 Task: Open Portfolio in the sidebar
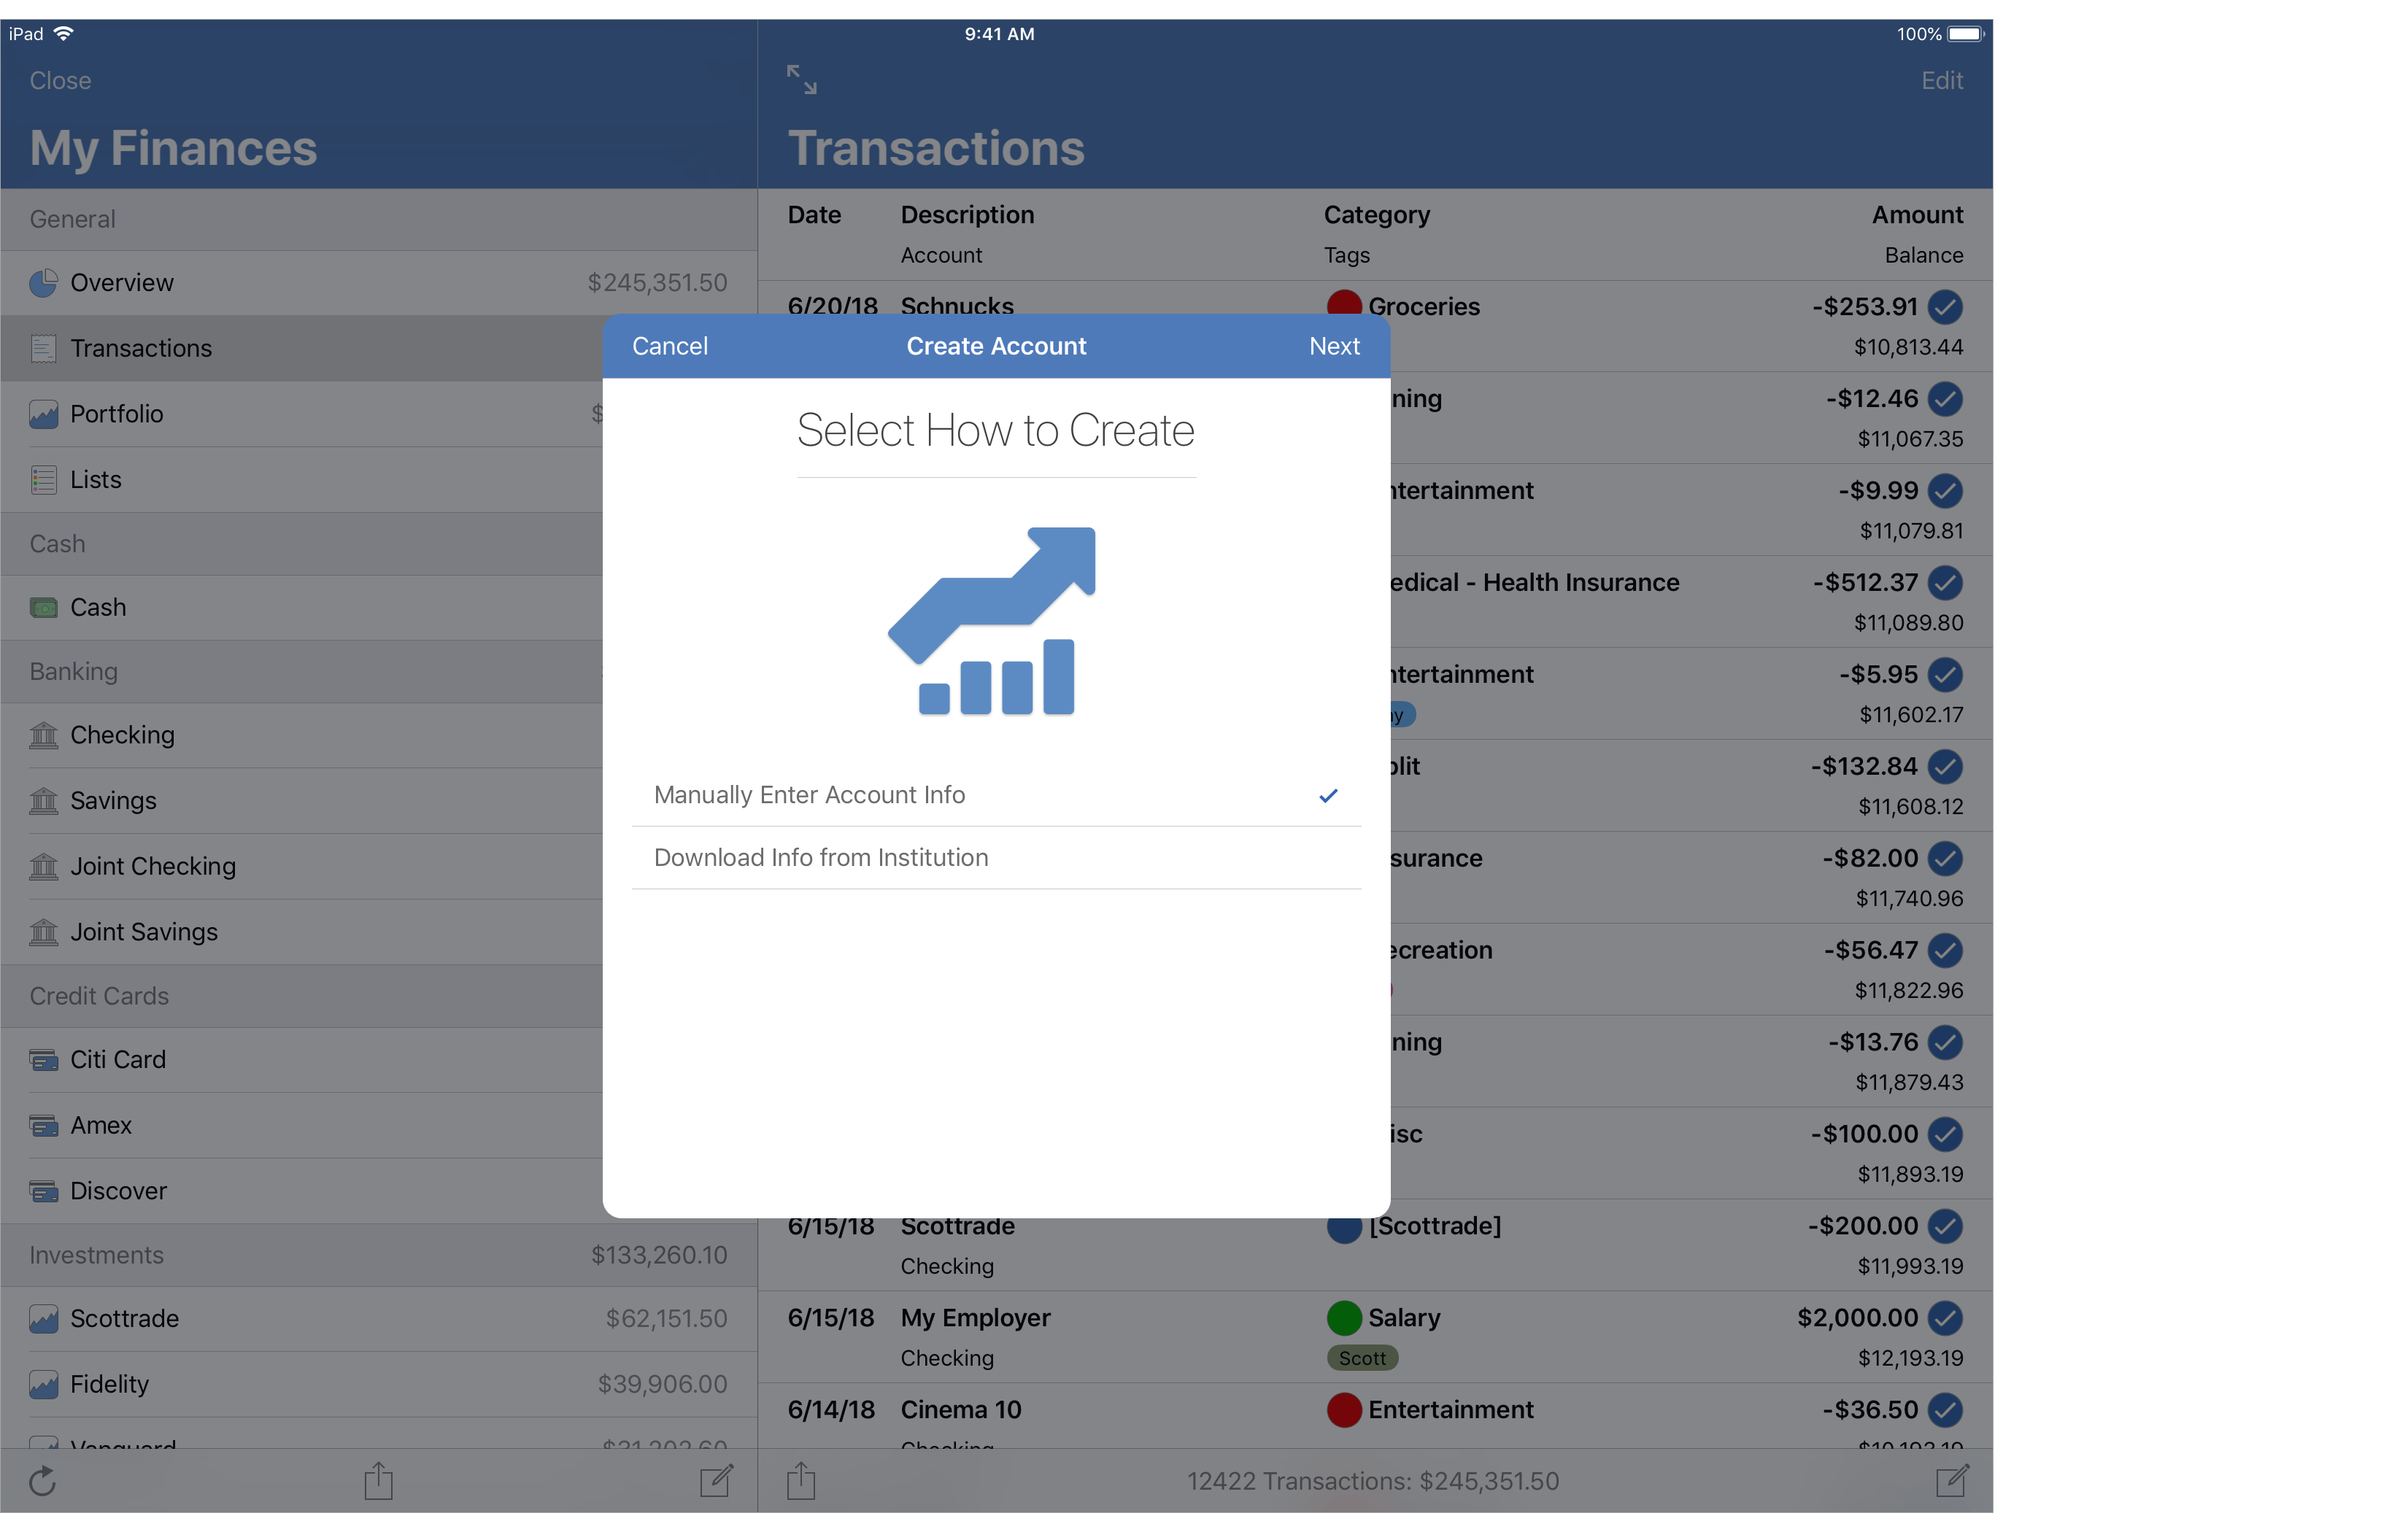click(x=301, y=414)
